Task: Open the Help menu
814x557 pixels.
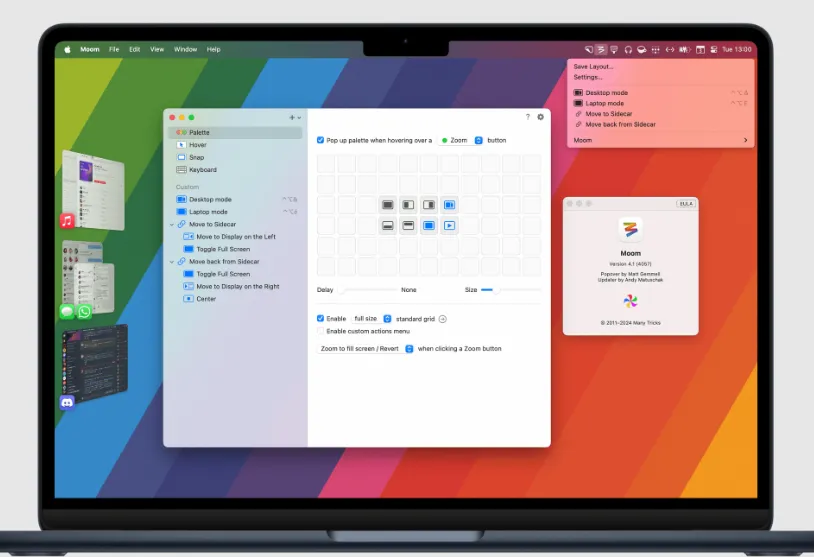Action: click(213, 49)
